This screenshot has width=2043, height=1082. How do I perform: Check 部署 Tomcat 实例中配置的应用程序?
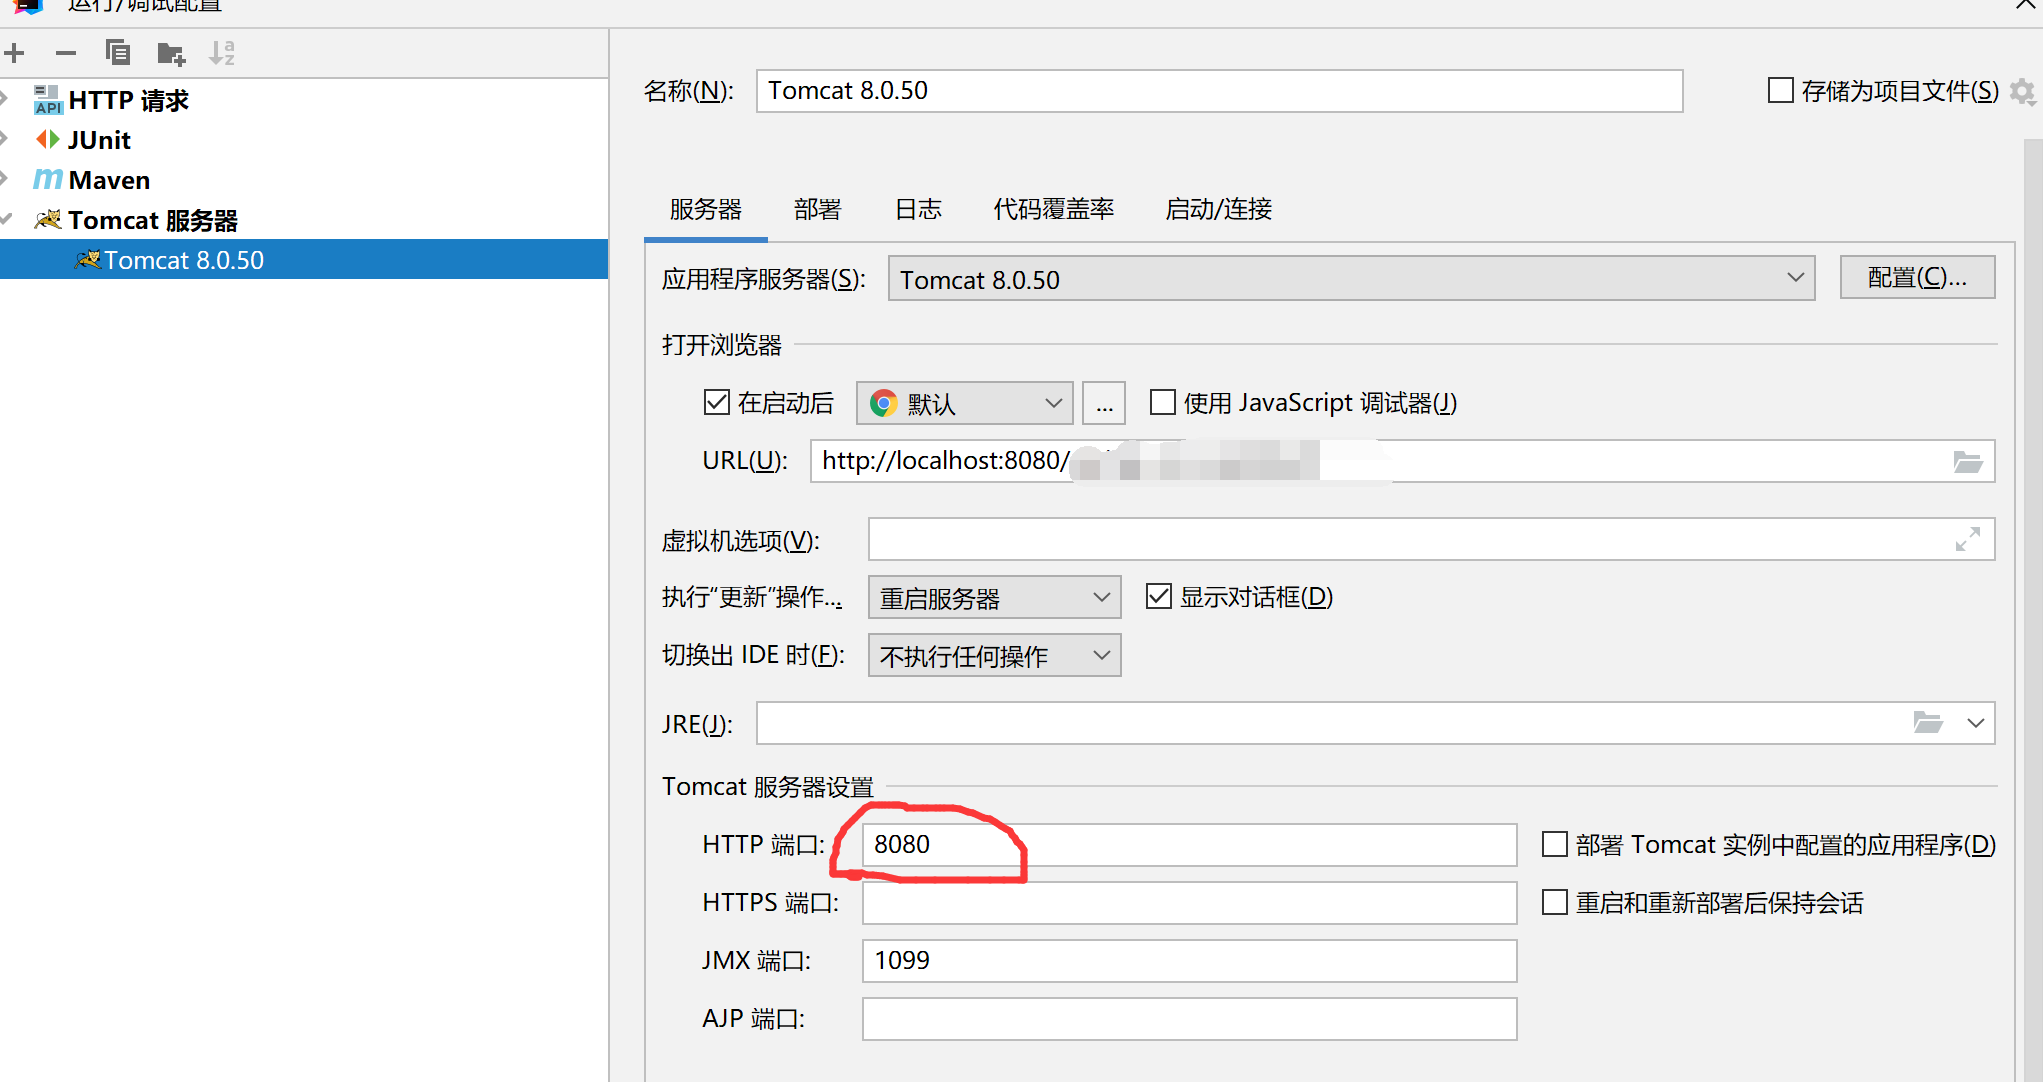pyautogui.click(x=1554, y=844)
